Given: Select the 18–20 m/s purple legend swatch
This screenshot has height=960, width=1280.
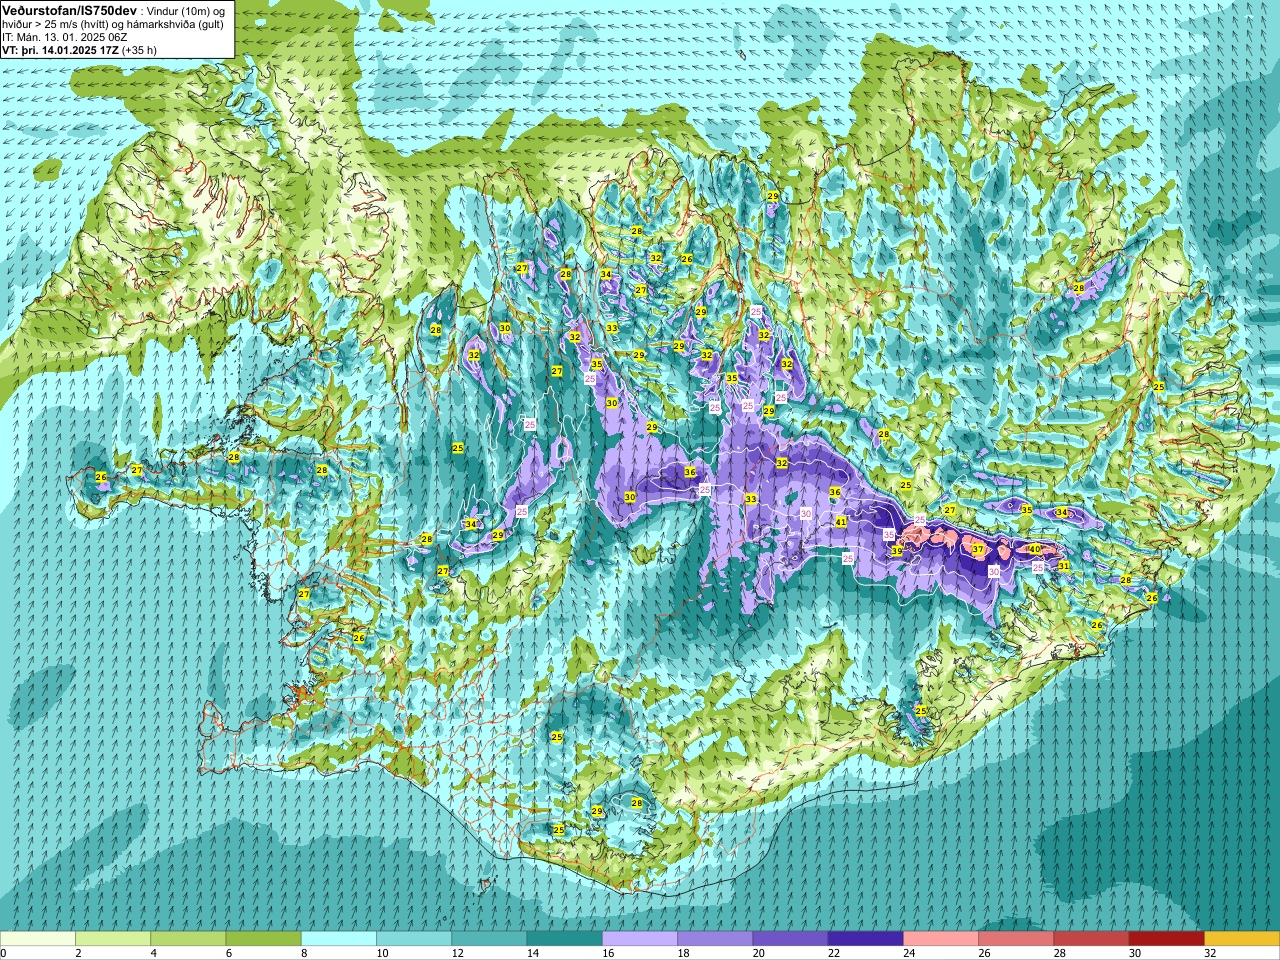Looking at the screenshot, I should coord(715,939).
